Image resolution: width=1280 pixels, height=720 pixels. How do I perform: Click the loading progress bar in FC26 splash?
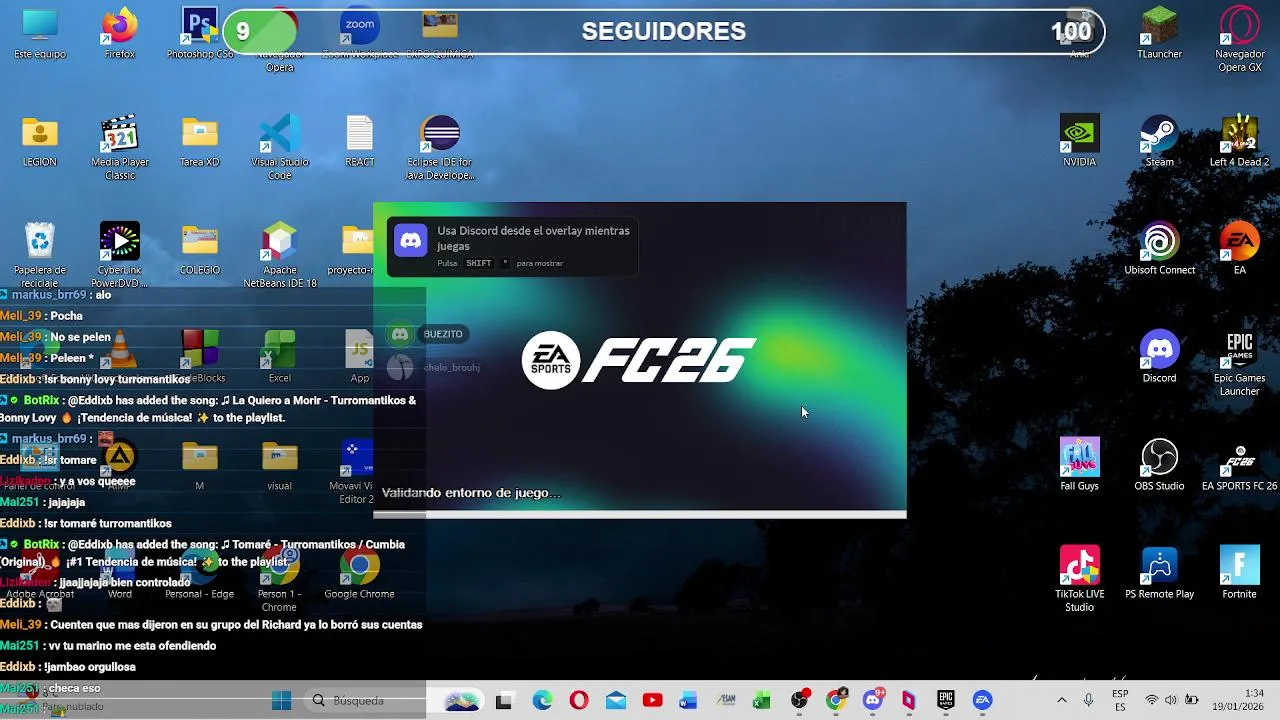640,515
